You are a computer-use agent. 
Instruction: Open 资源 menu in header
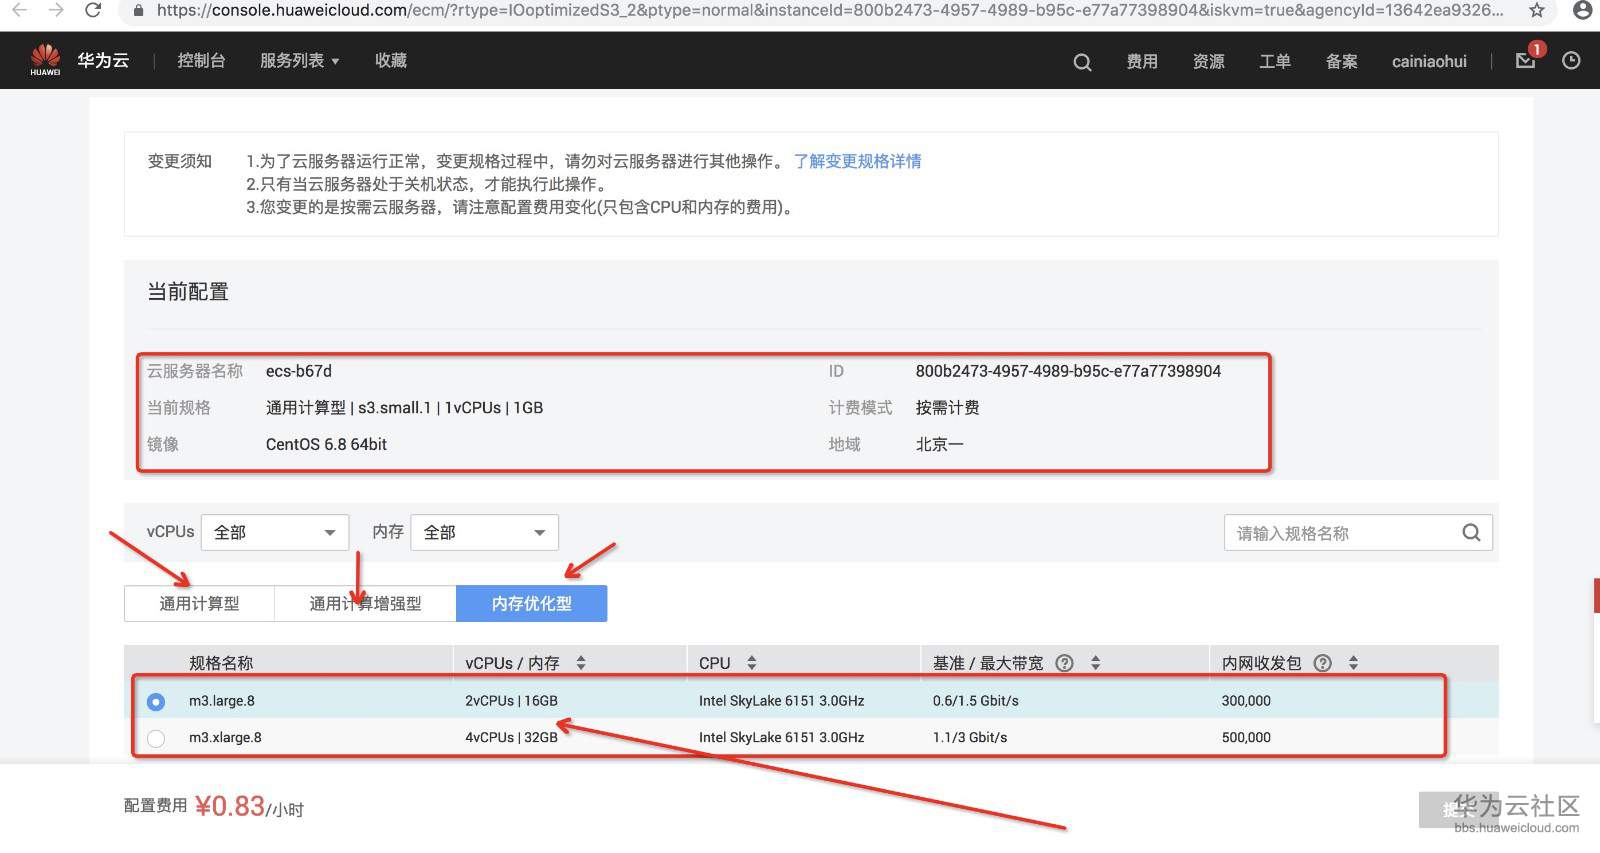click(1209, 62)
